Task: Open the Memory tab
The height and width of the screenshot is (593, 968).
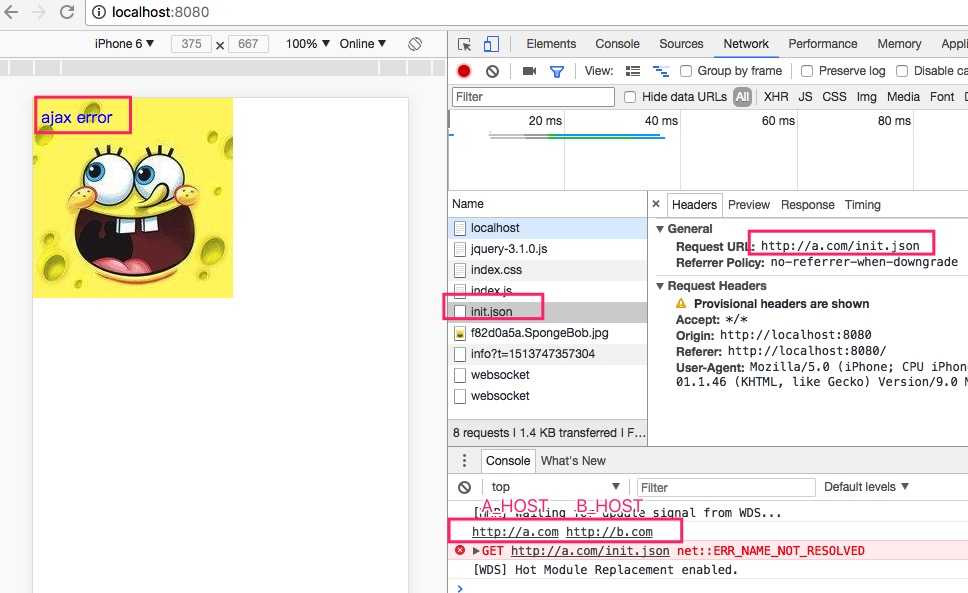Action: click(899, 44)
